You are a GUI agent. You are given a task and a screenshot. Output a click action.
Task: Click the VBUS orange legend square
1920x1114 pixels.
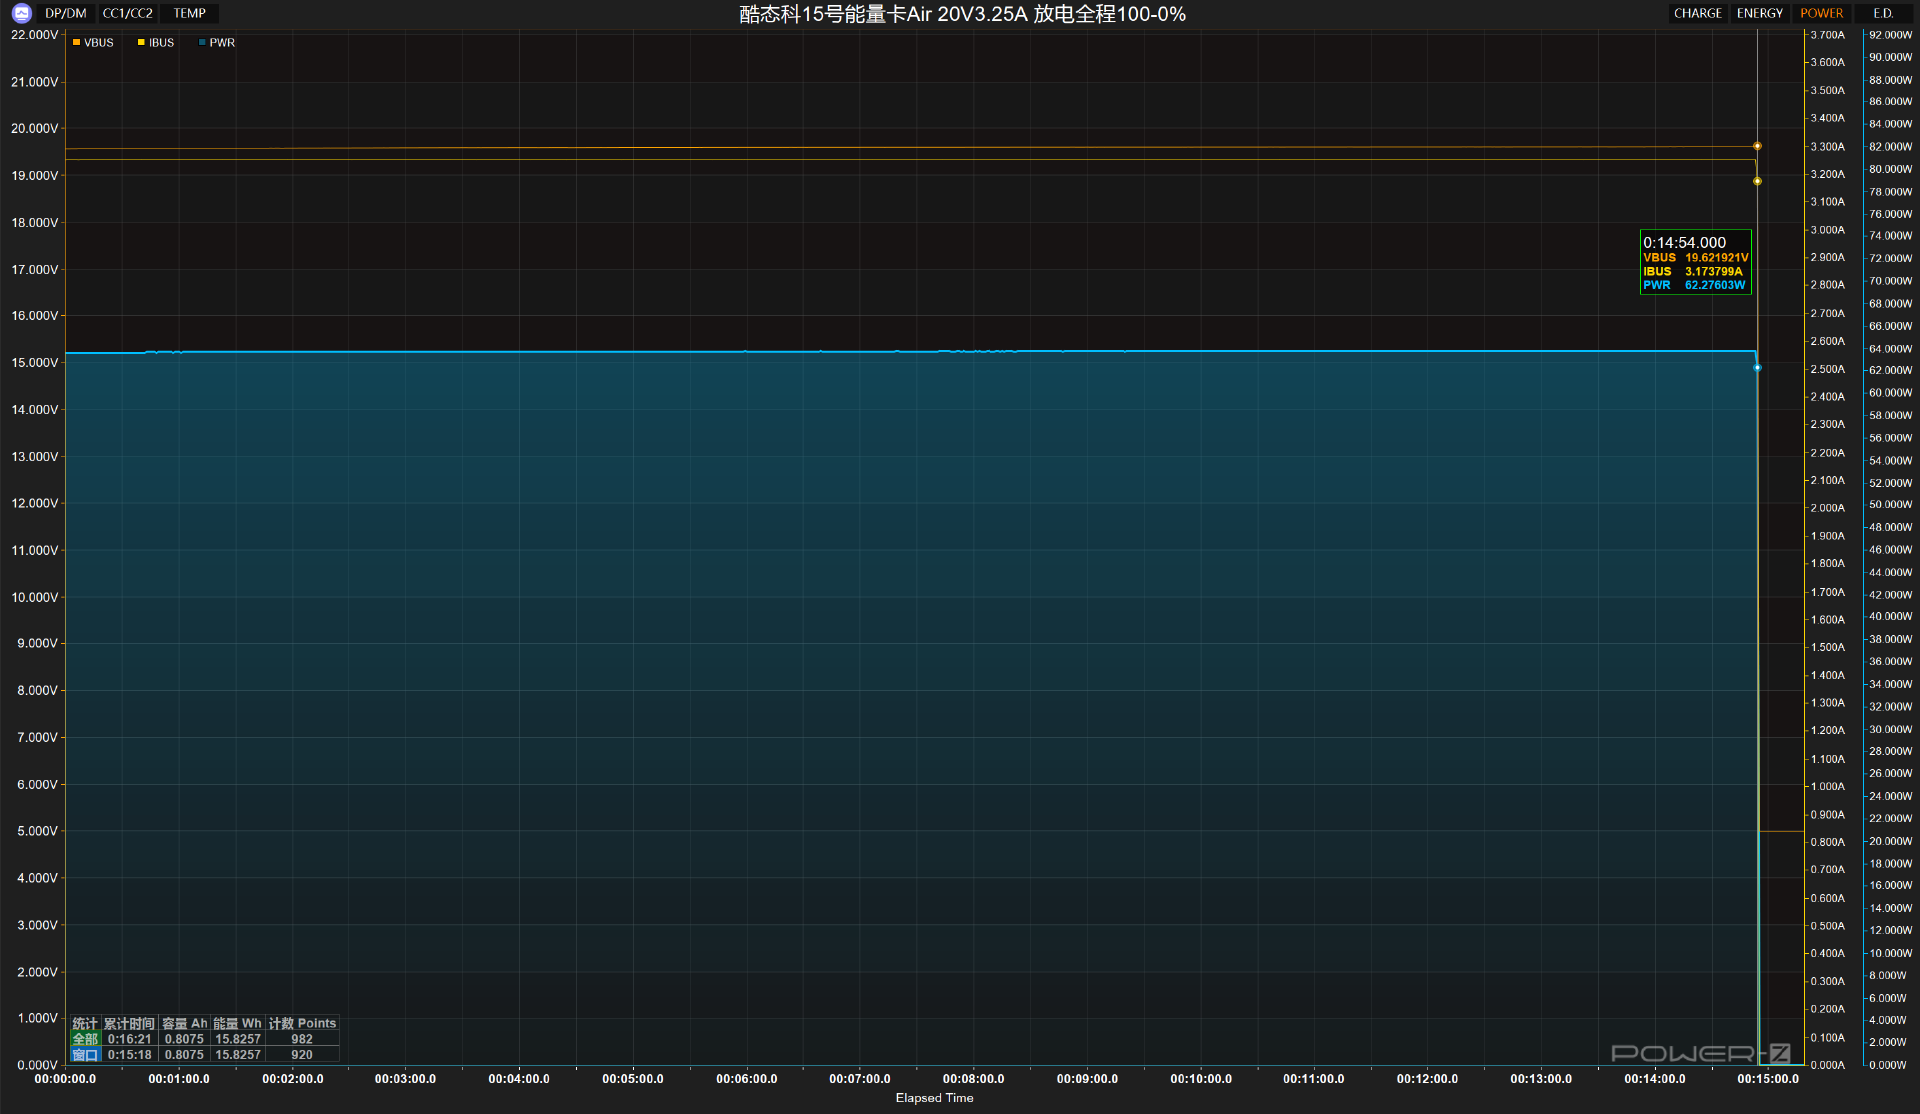pyautogui.click(x=76, y=43)
